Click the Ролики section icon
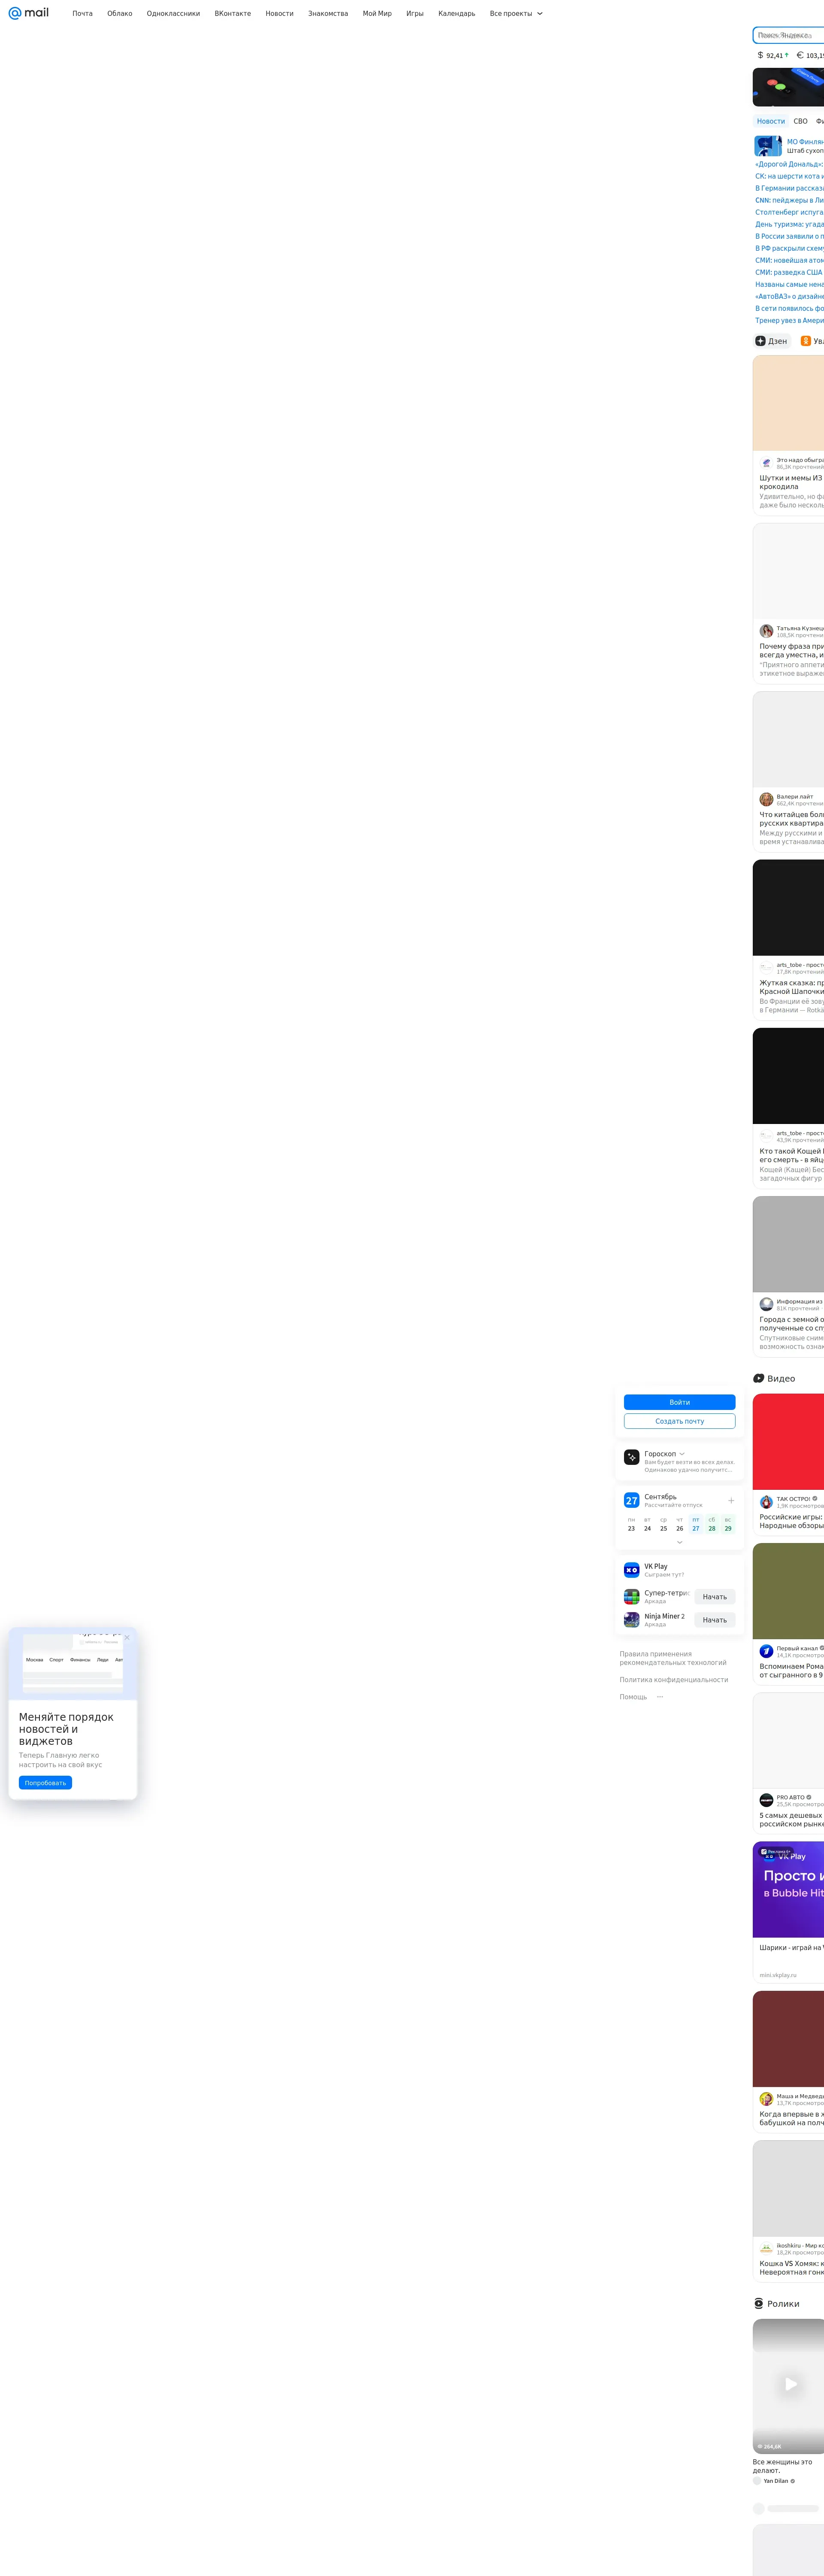Screen dimensions: 824x2576 (759, 2303)
